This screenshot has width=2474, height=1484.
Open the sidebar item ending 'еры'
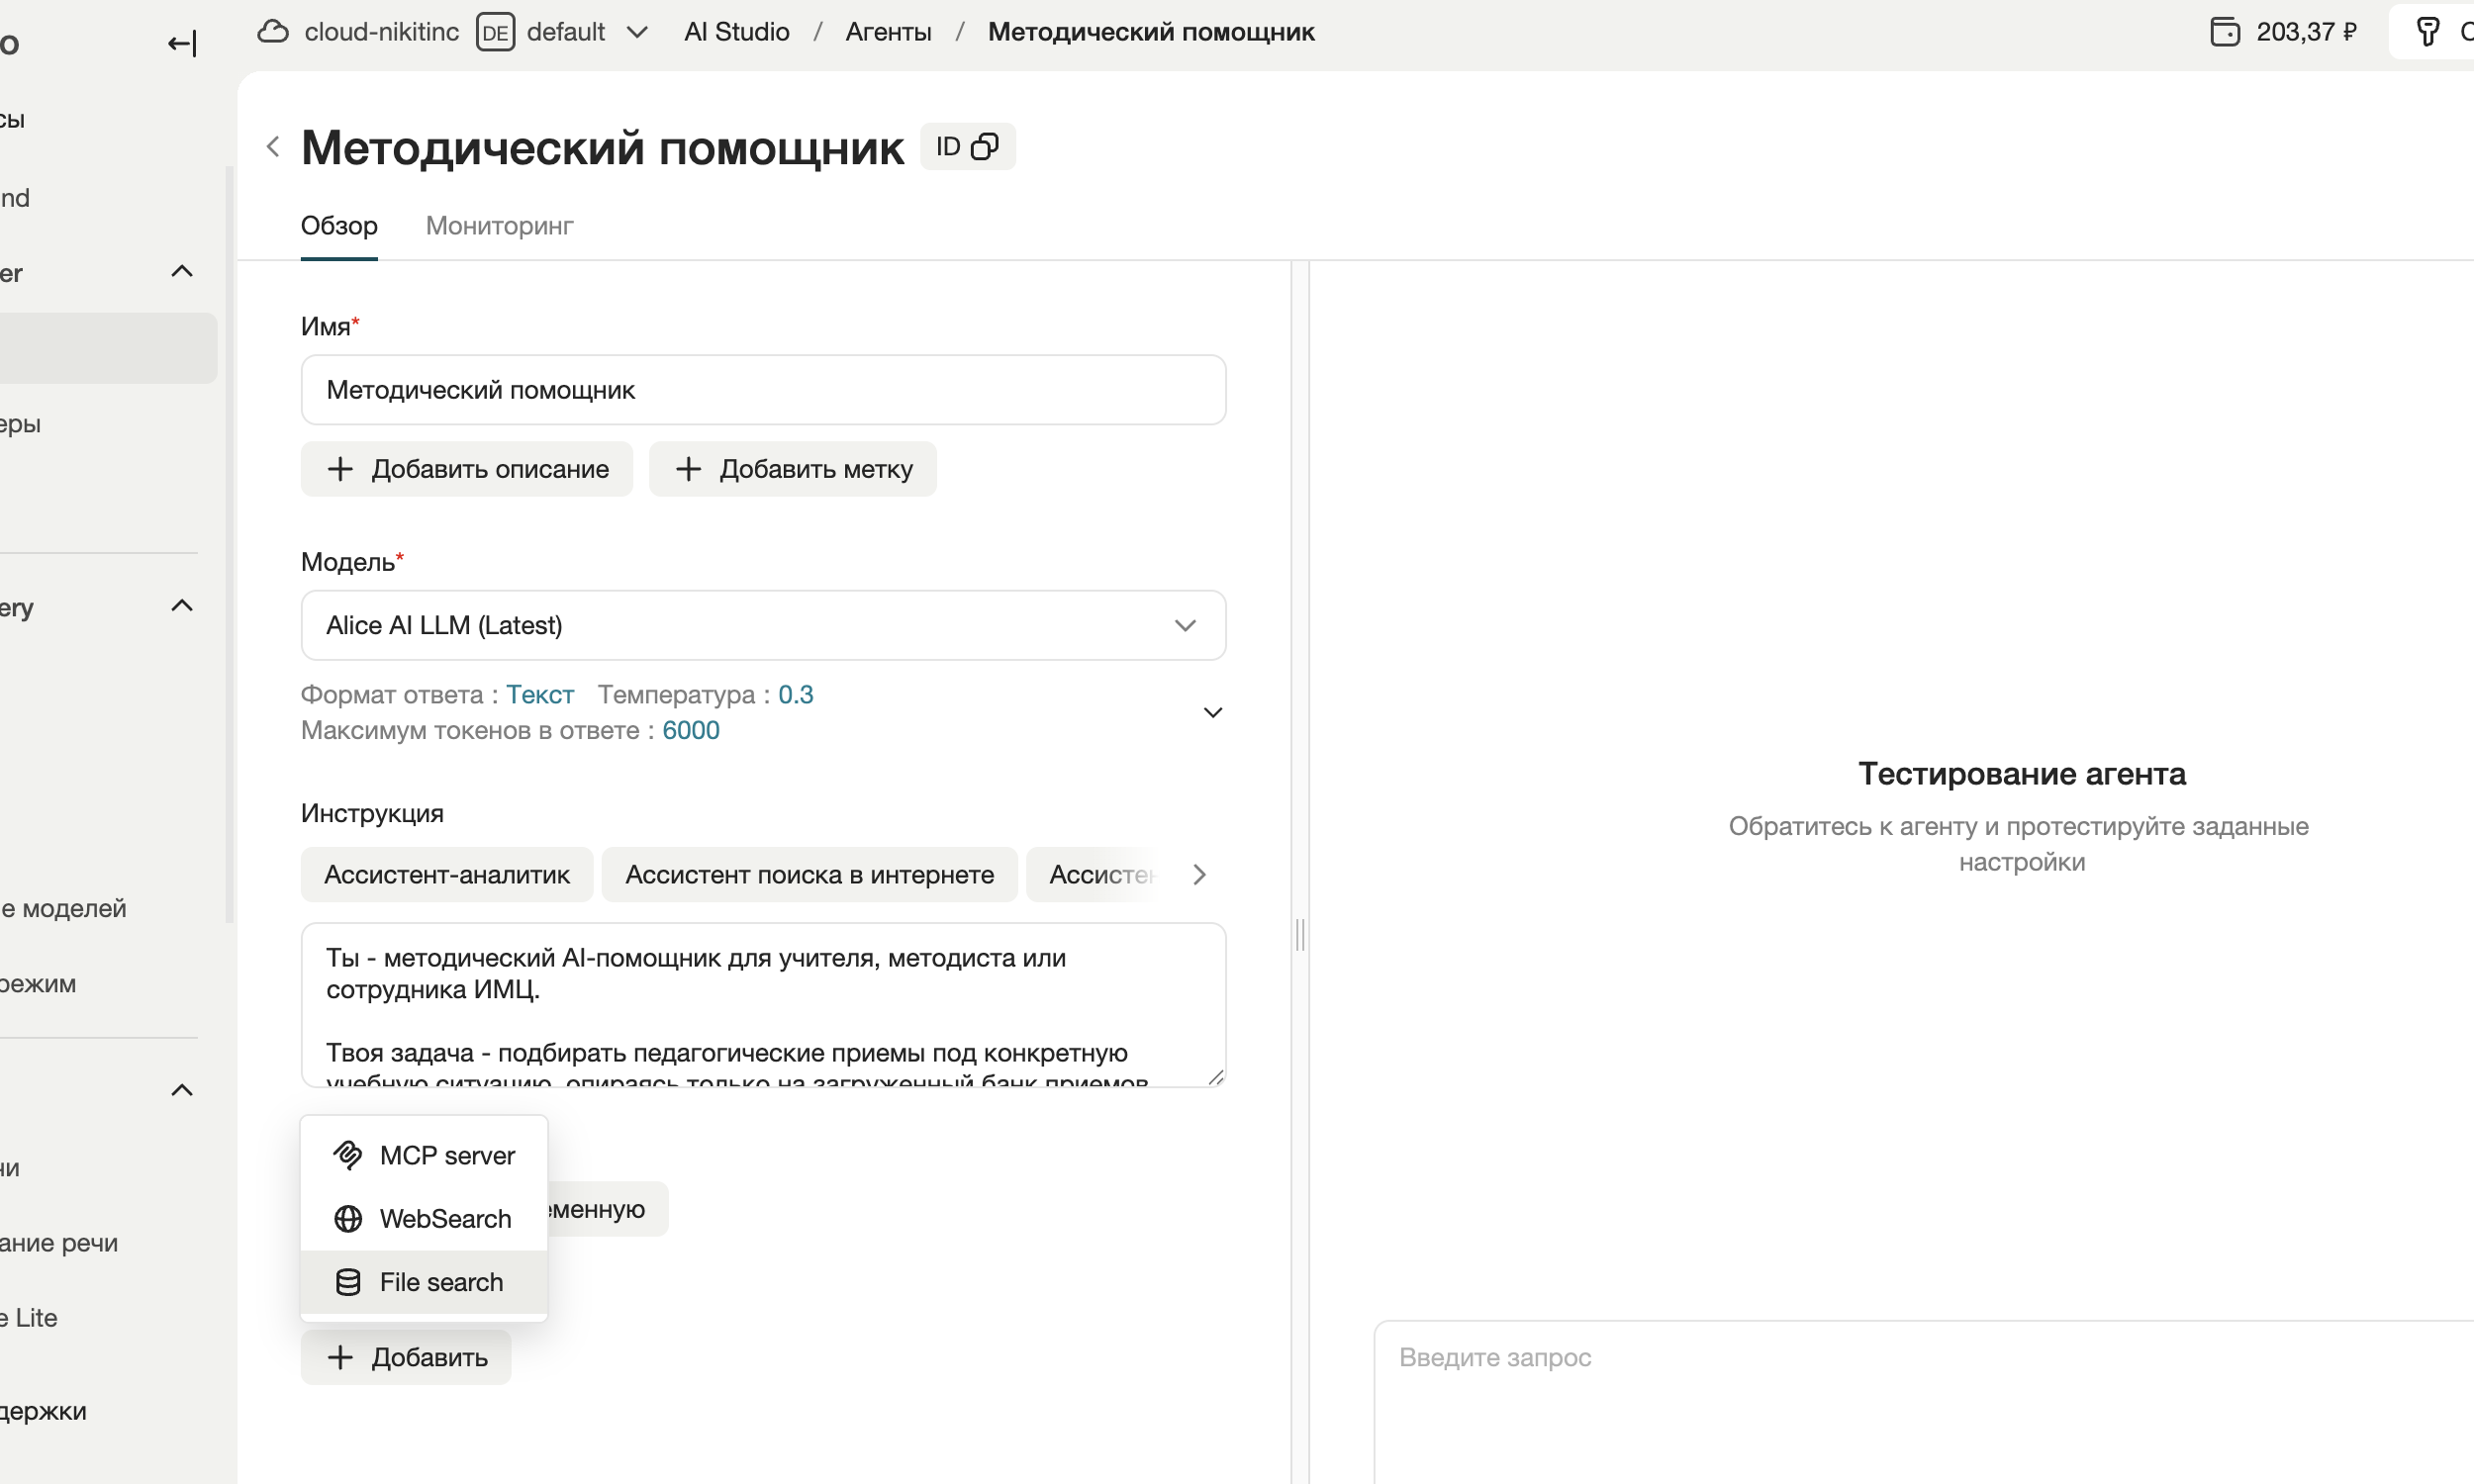click(21, 423)
